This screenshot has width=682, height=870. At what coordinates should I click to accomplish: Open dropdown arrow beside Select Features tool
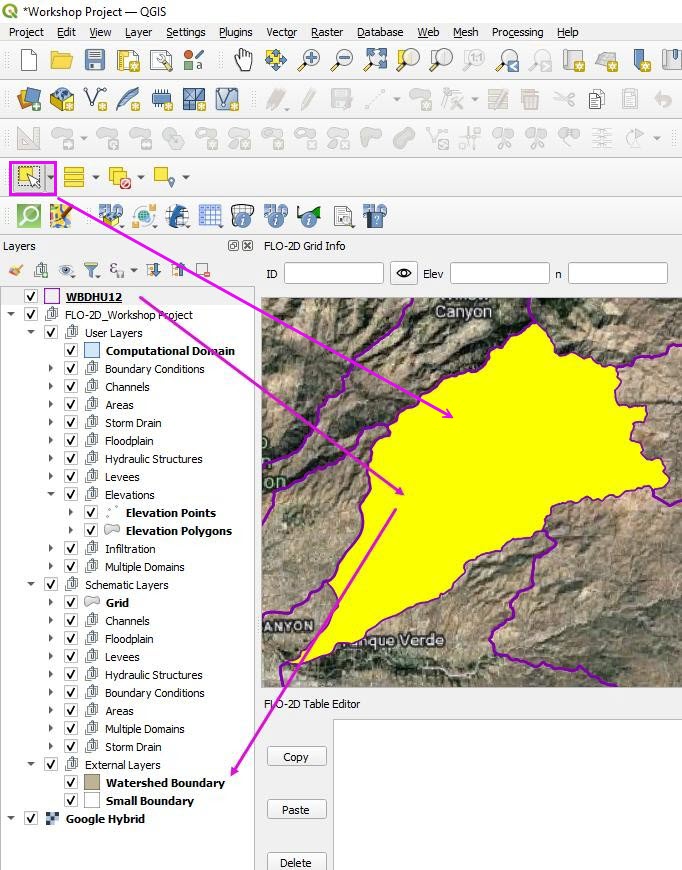(51, 178)
